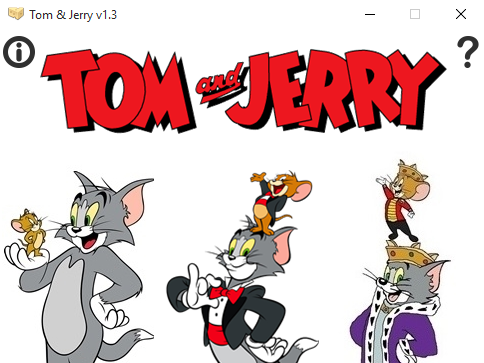Click the question mark help icon

pyautogui.click(x=468, y=52)
